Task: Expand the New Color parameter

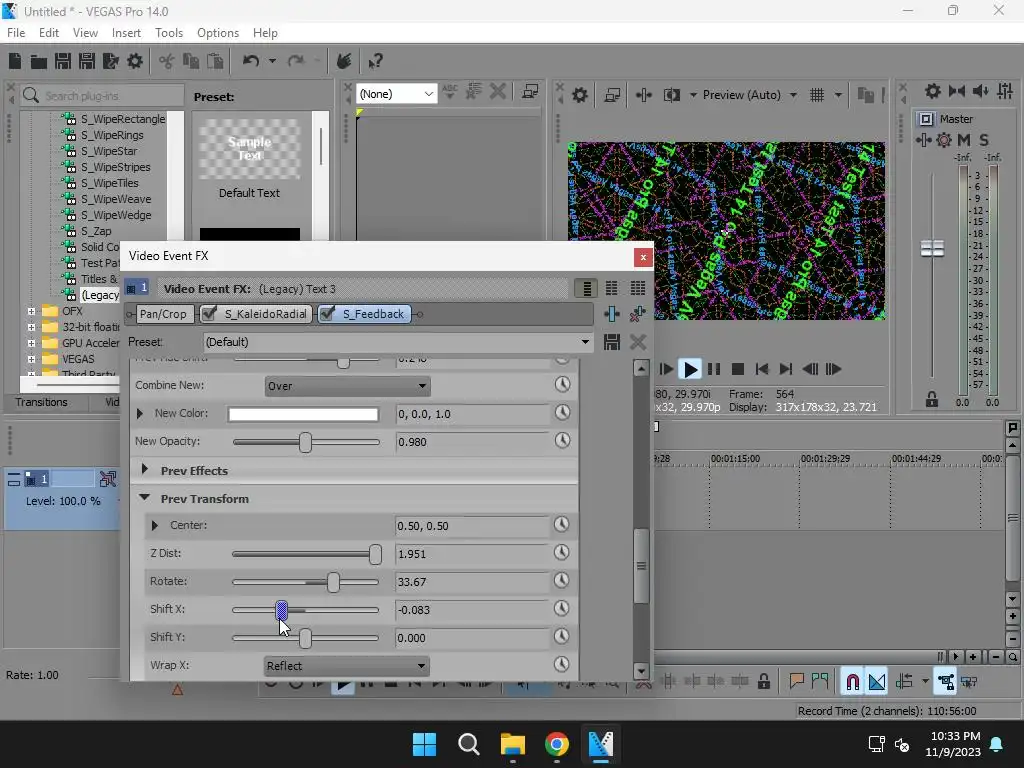Action: tap(140, 413)
